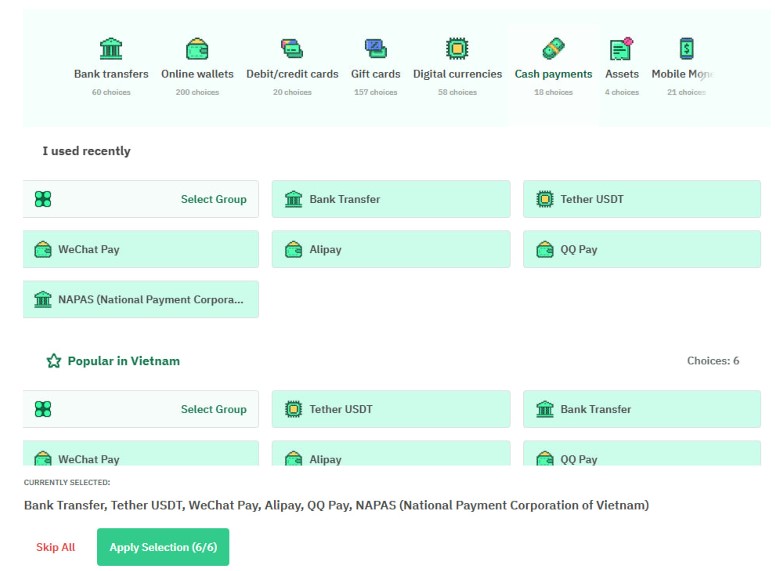Click the Choices: 6 counter text

pyautogui.click(x=713, y=361)
